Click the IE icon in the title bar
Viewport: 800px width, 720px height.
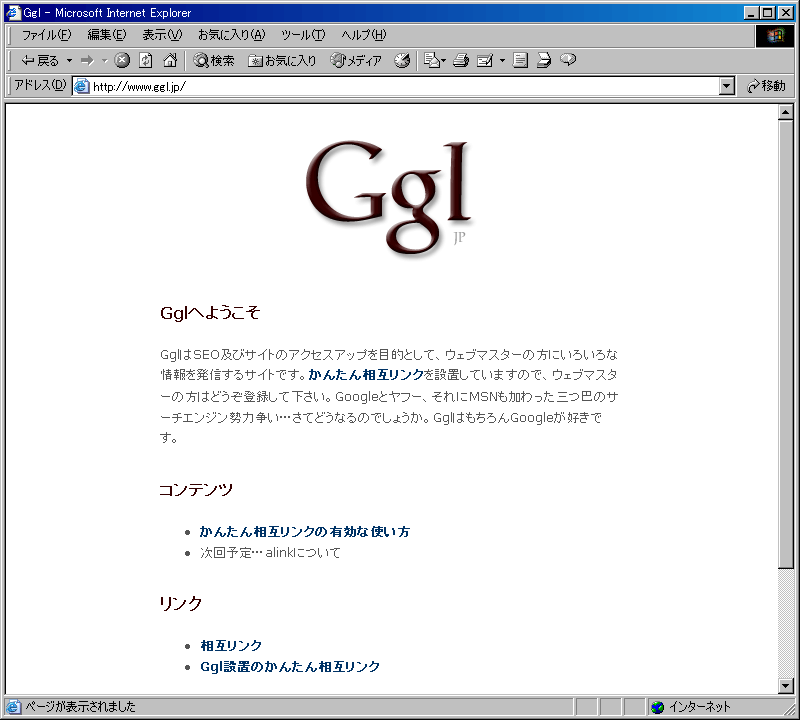click(x=13, y=12)
